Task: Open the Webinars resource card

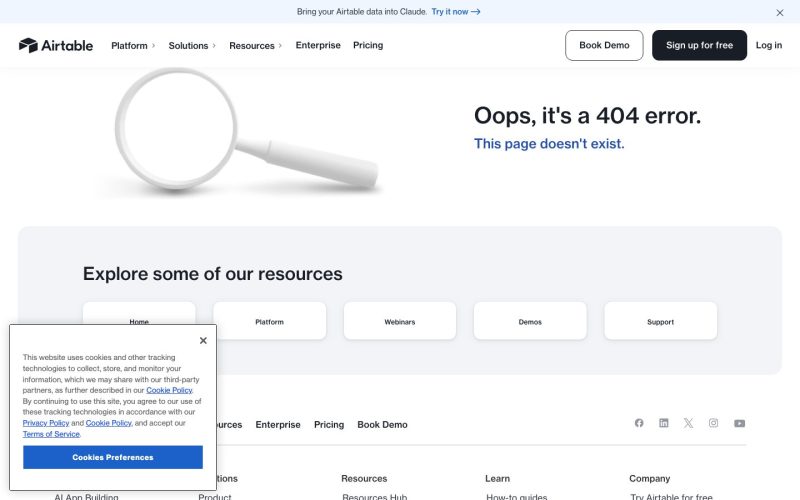Action: pyautogui.click(x=399, y=321)
